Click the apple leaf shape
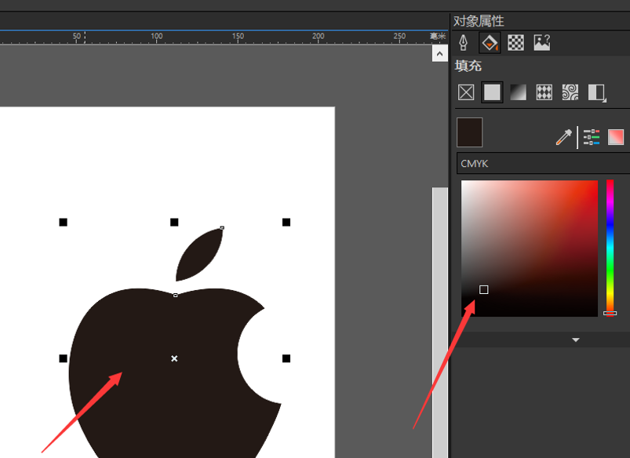This screenshot has height=458, width=630. 198,257
